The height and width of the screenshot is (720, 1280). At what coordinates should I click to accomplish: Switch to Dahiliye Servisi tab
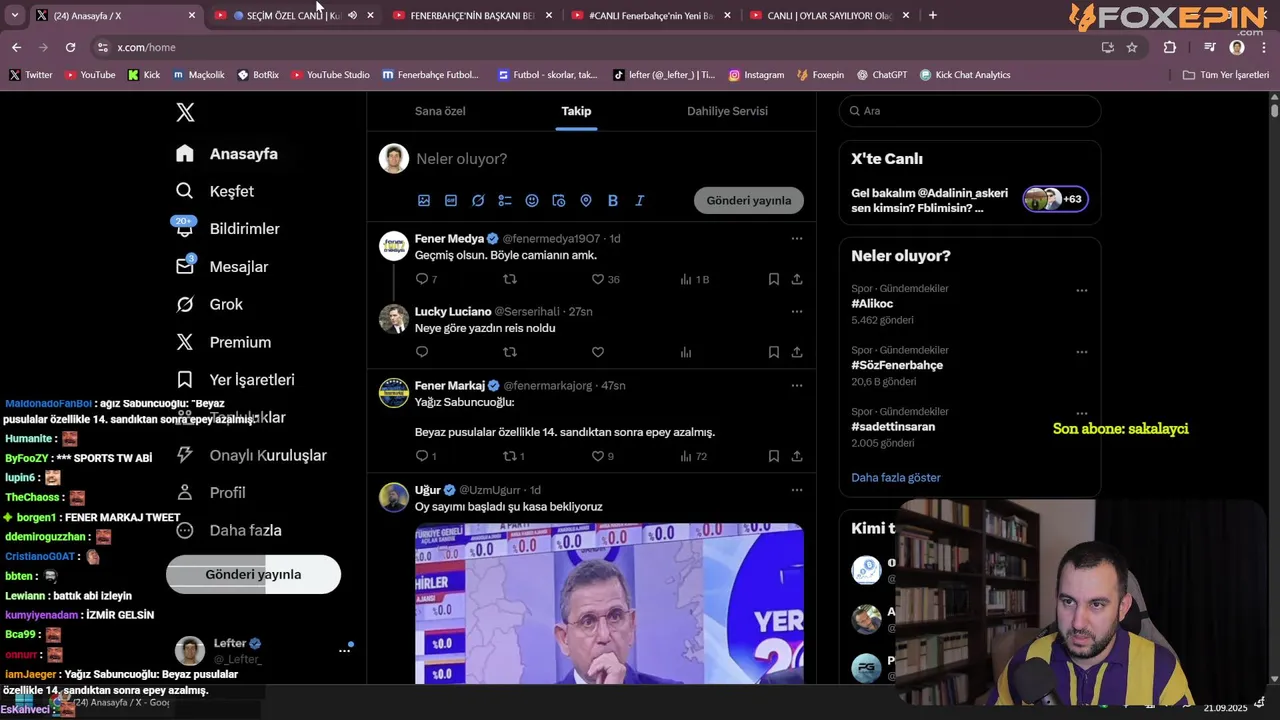727,111
